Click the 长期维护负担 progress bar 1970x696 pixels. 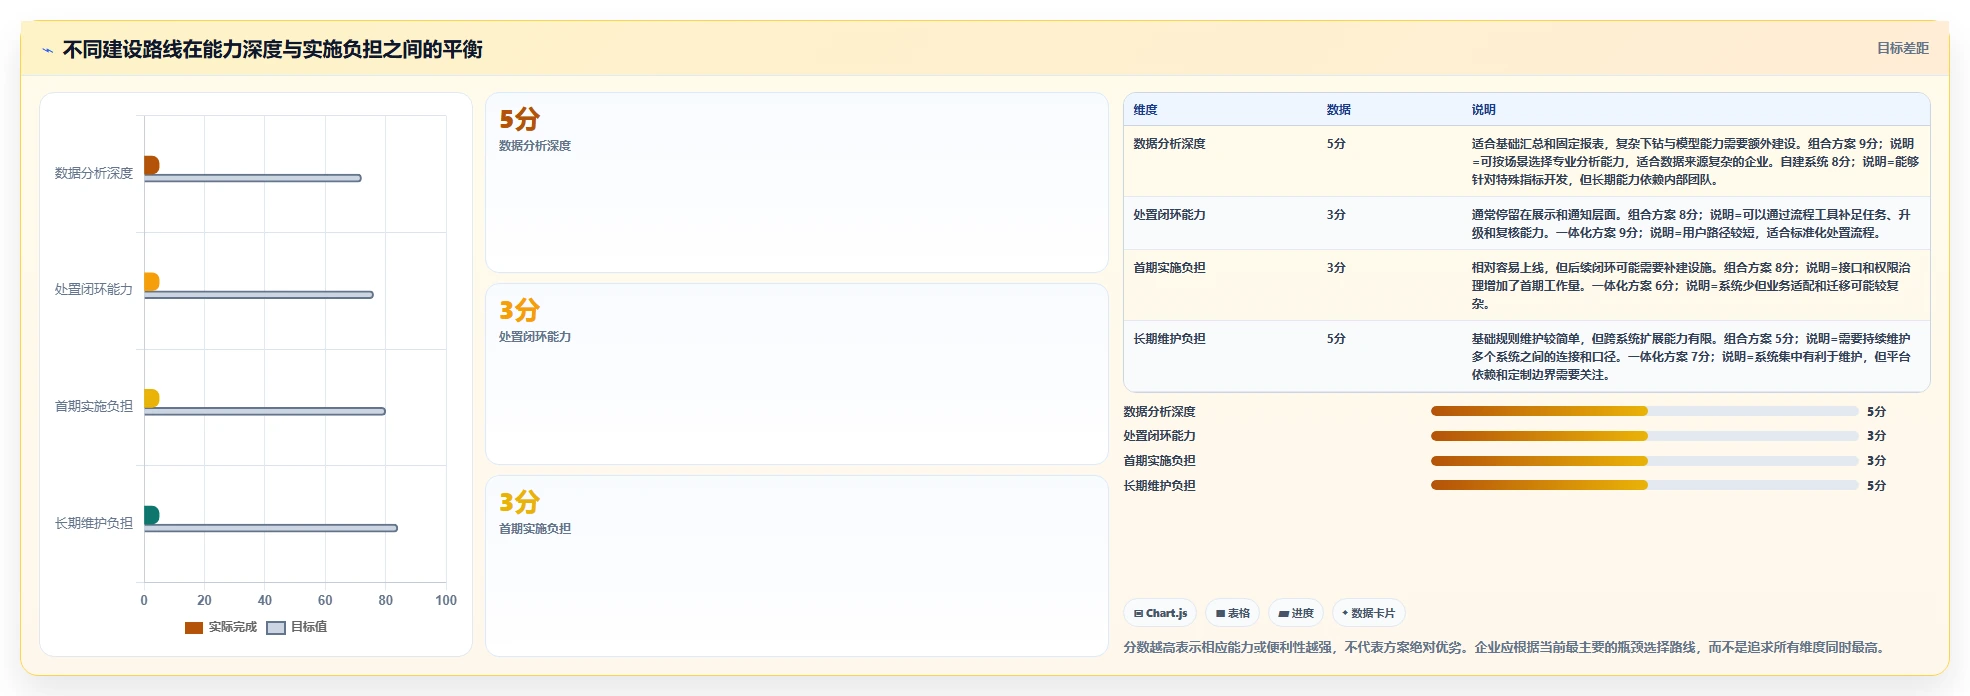[1644, 485]
